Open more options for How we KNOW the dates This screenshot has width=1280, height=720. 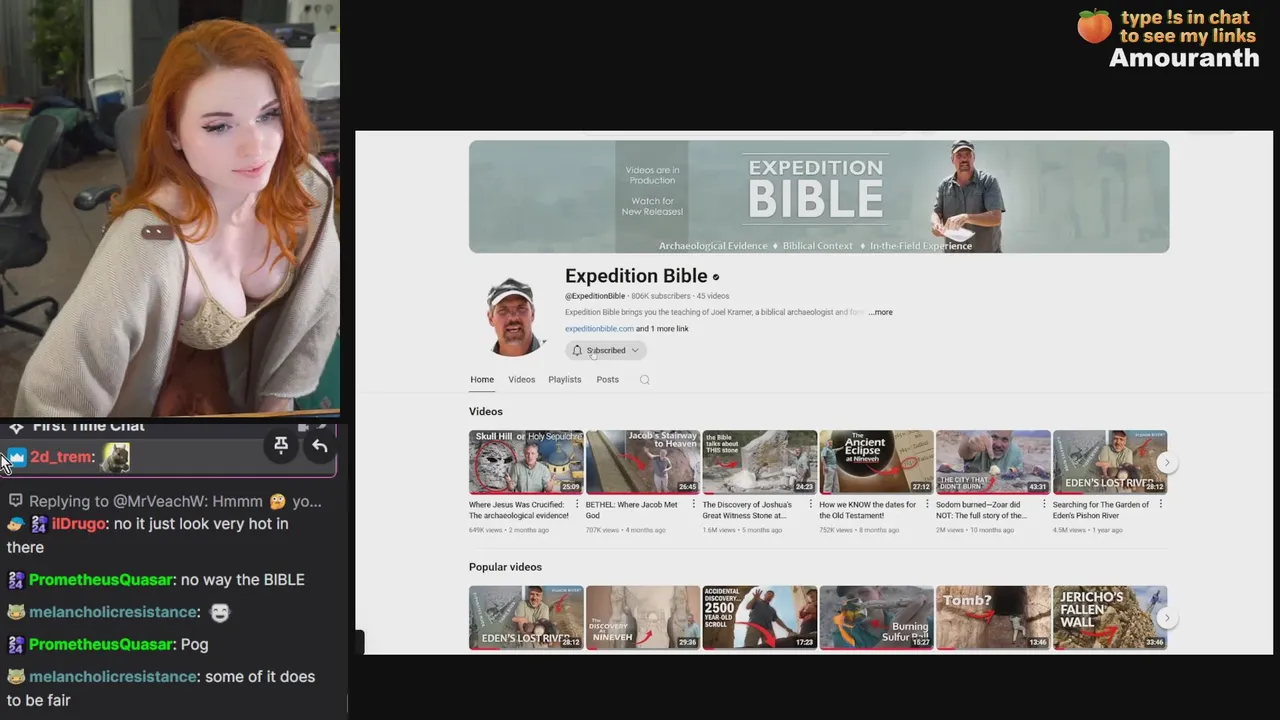point(927,505)
